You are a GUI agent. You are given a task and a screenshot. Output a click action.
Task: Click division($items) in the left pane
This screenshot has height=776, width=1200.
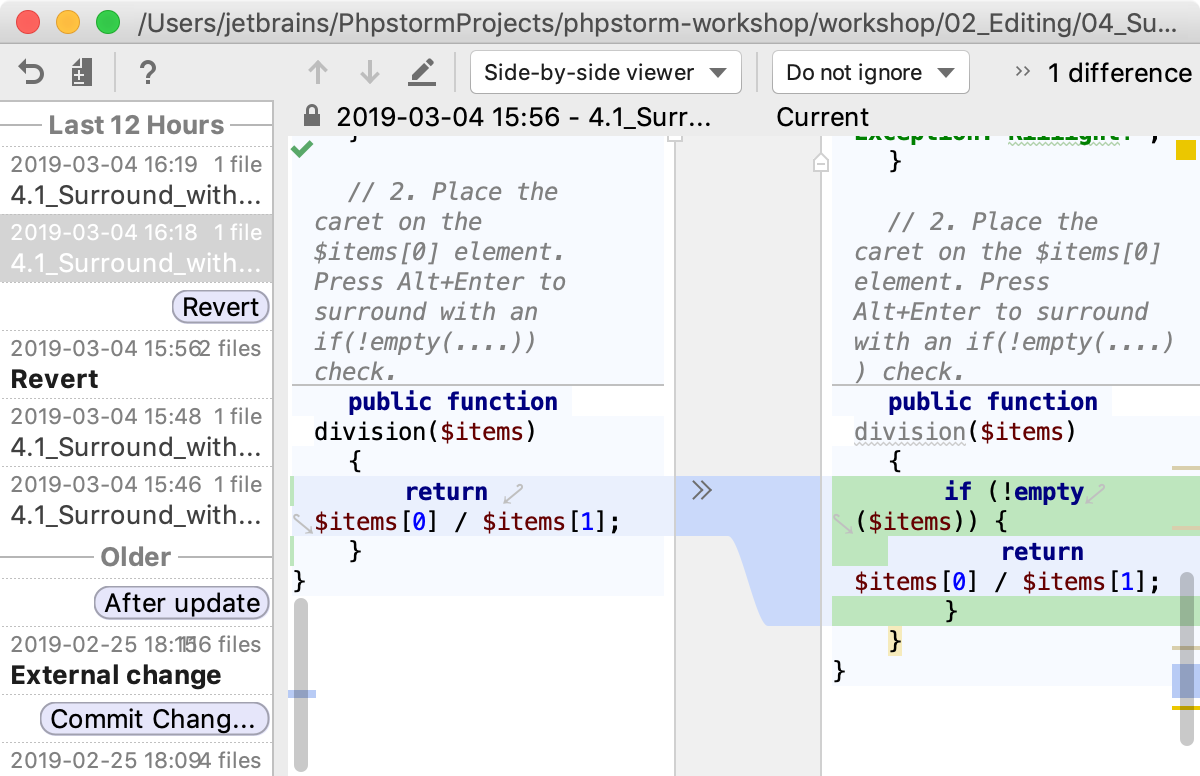tap(425, 432)
